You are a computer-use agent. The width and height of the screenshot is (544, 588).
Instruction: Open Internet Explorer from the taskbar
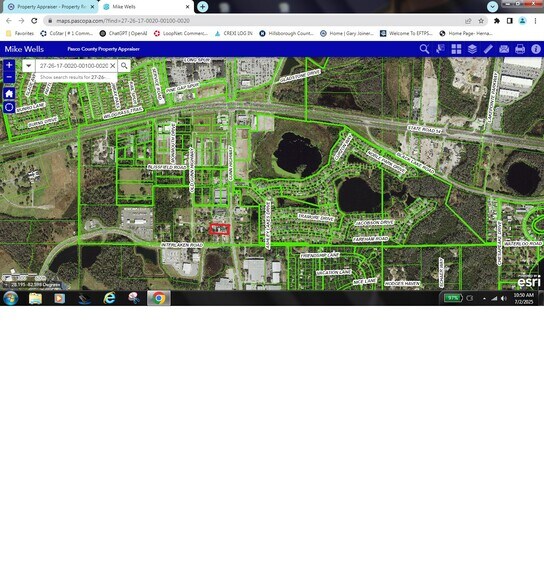tap(109, 298)
